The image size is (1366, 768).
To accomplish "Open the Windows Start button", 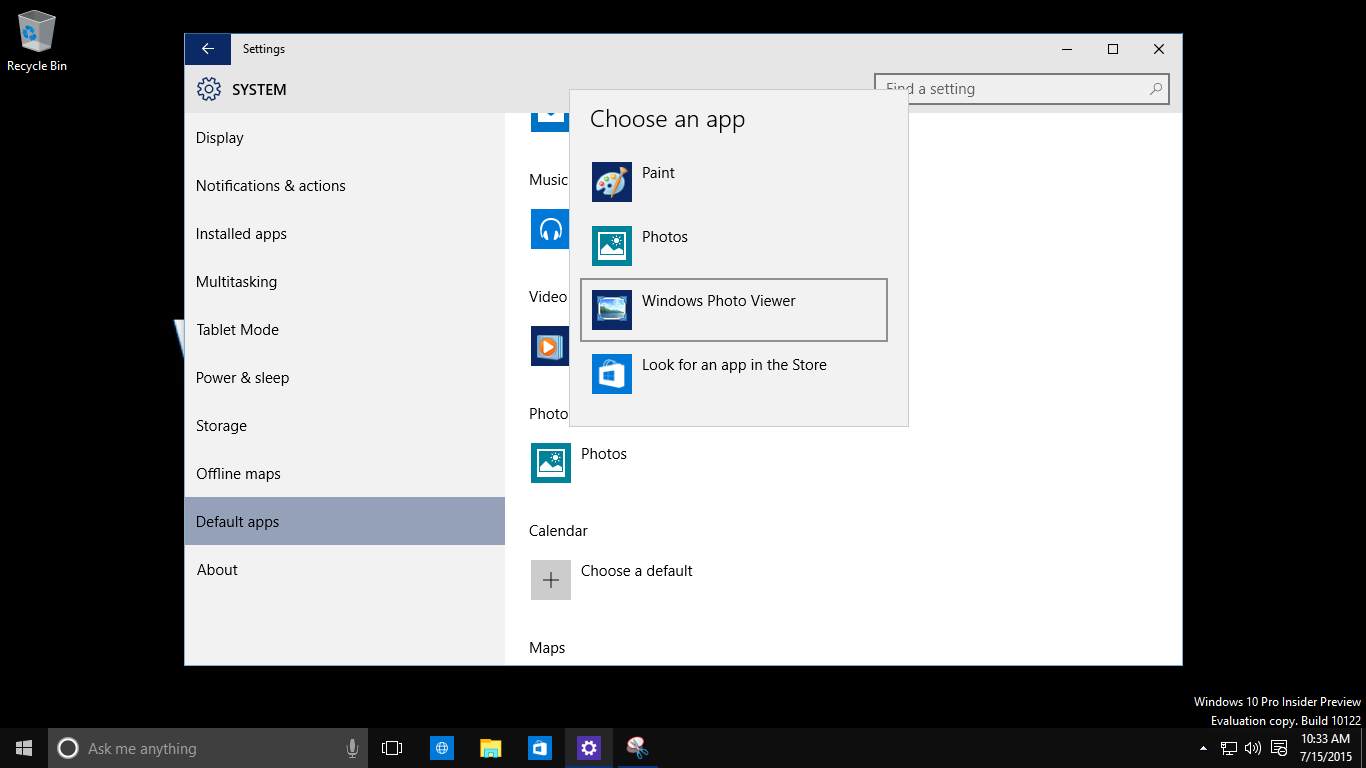I will tap(24, 748).
